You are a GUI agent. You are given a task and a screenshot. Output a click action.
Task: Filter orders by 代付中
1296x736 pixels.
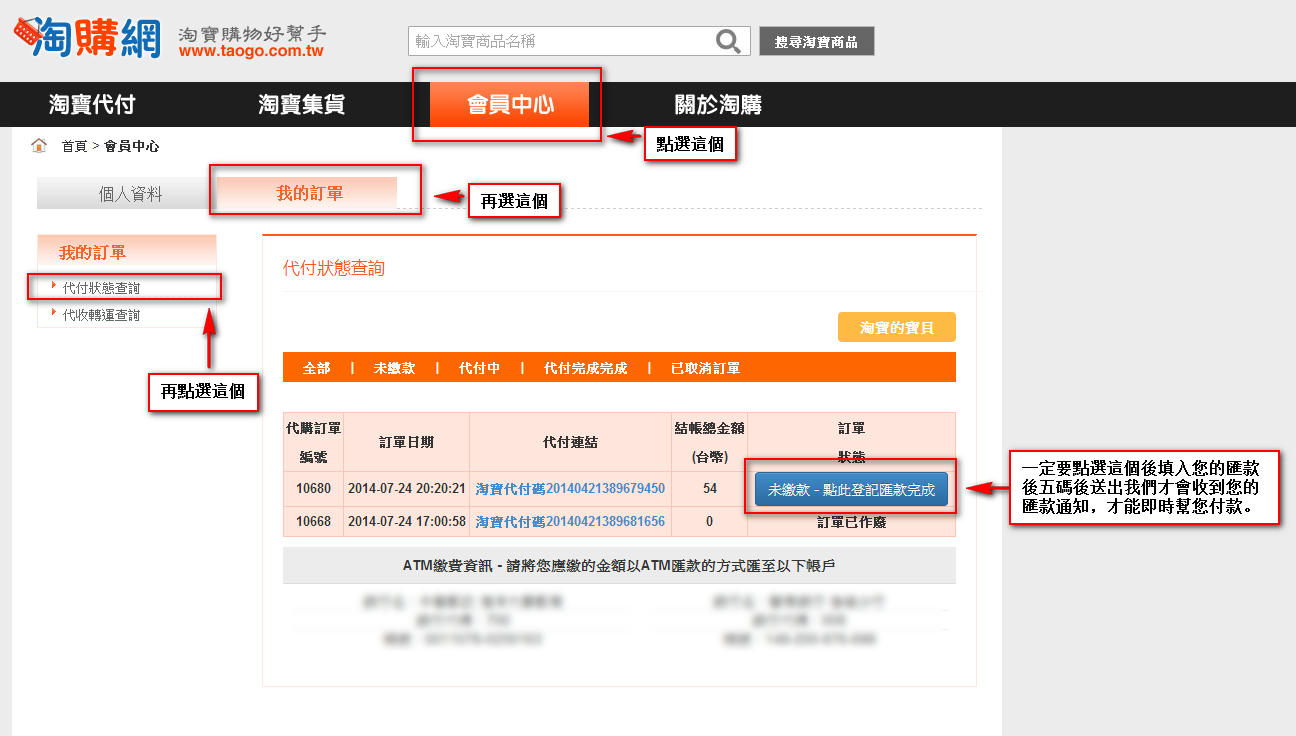[x=479, y=368]
